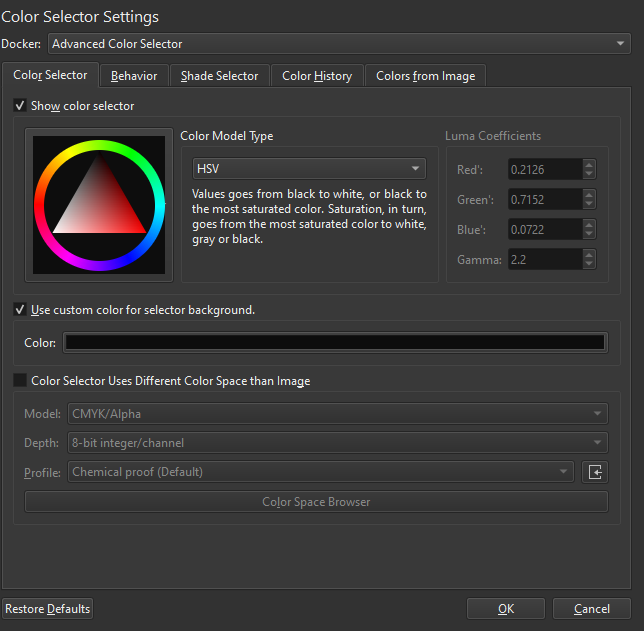Click the Gamma value field
This screenshot has height=631, width=644.
click(545, 259)
